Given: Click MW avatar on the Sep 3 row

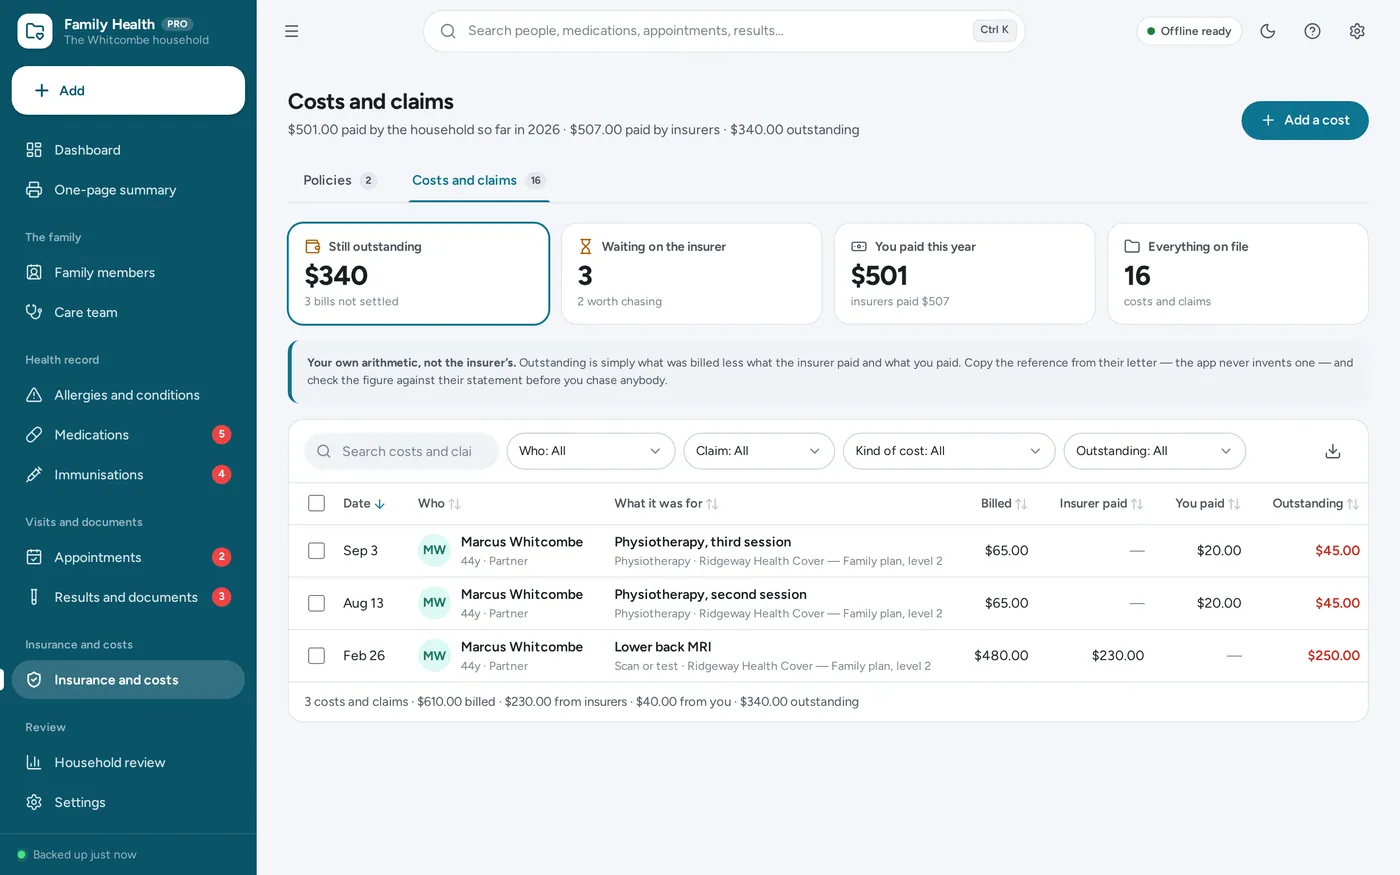Looking at the screenshot, I should point(434,551).
